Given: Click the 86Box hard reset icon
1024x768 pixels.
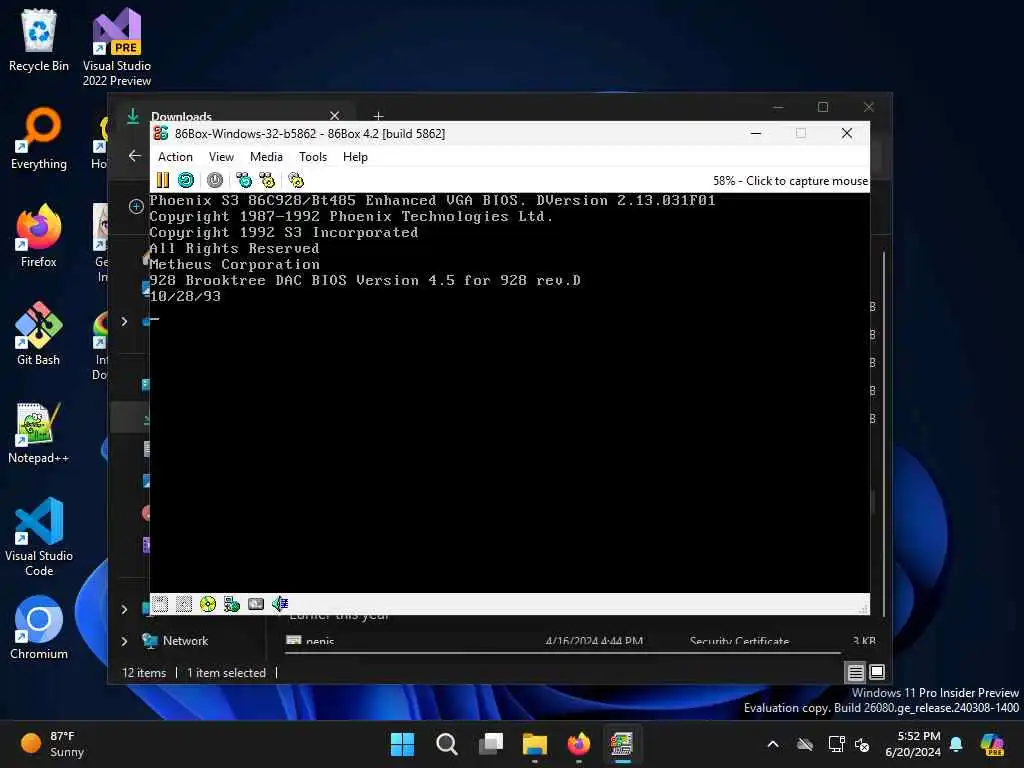Looking at the screenshot, I should click(186, 180).
